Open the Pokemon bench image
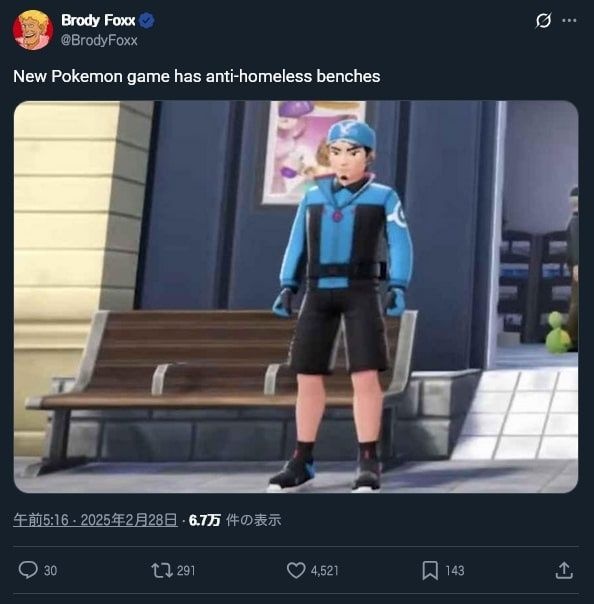The image size is (594, 604). (x=296, y=297)
